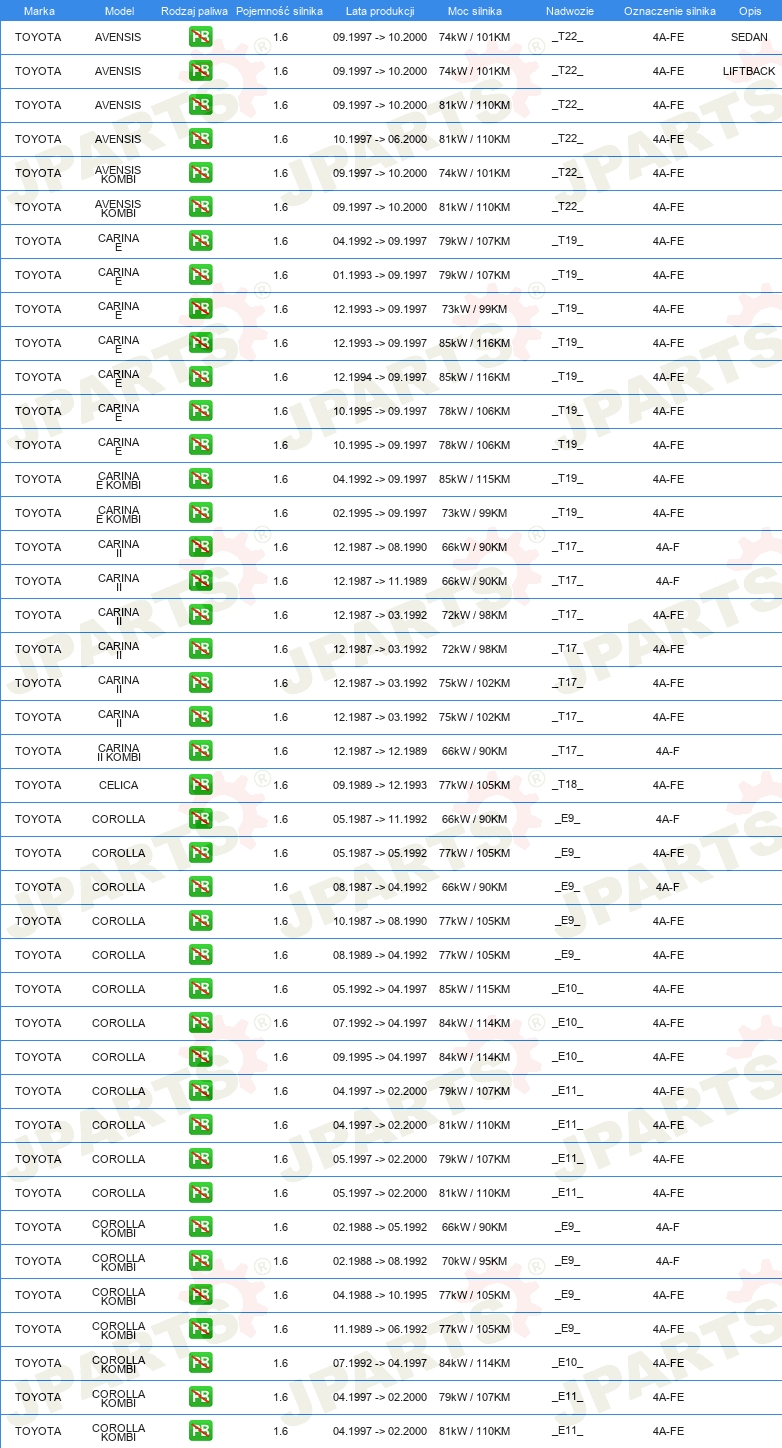Select the 09.1989 -> 12.1993 production years cell
The height and width of the screenshot is (1448, 782).
tap(380, 785)
